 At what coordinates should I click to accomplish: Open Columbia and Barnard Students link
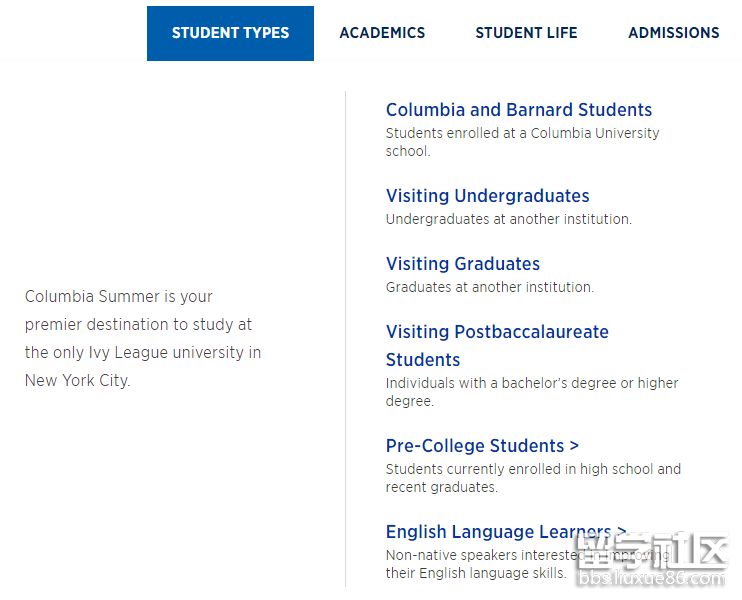pyautogui.click(x=518, y=110)
